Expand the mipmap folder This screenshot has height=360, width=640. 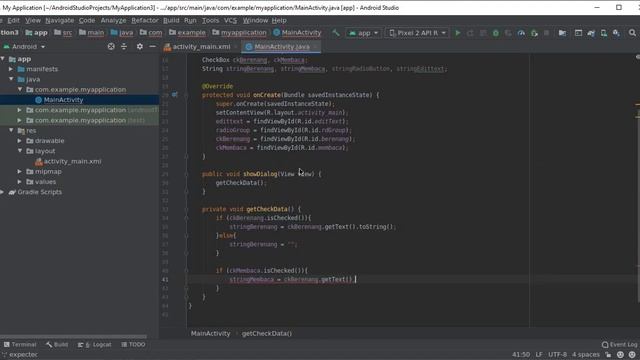pyautogui.click(x=20, y=171)
